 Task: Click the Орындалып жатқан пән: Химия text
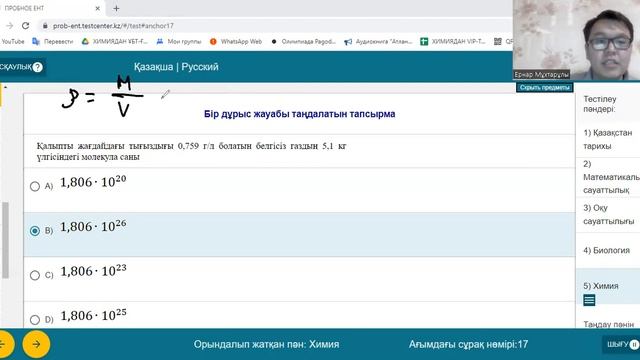(266, 344)
